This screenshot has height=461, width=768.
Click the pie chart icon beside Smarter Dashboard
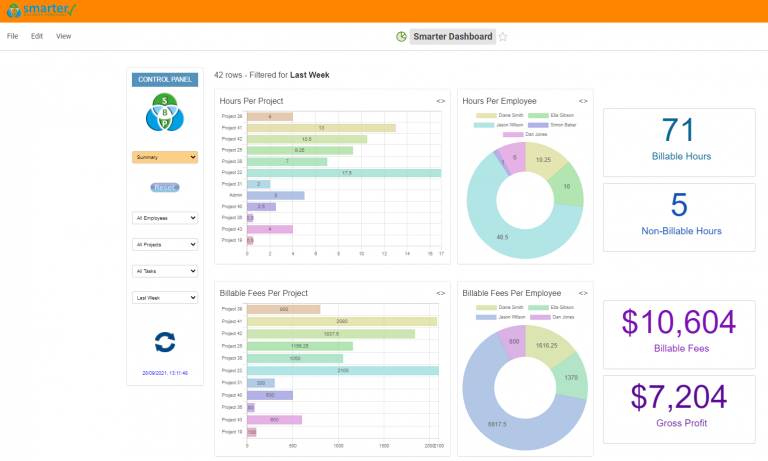click(x=401, y=37)
